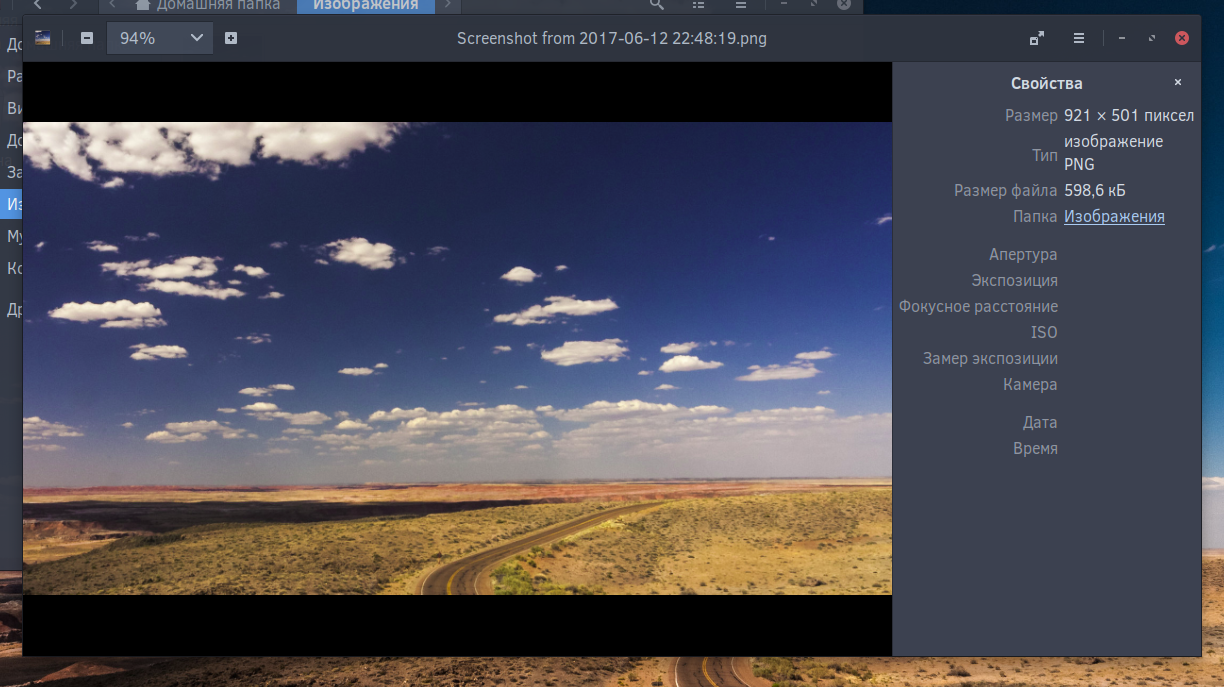Maximize the image viewer window

click(x=1152, y=38)
